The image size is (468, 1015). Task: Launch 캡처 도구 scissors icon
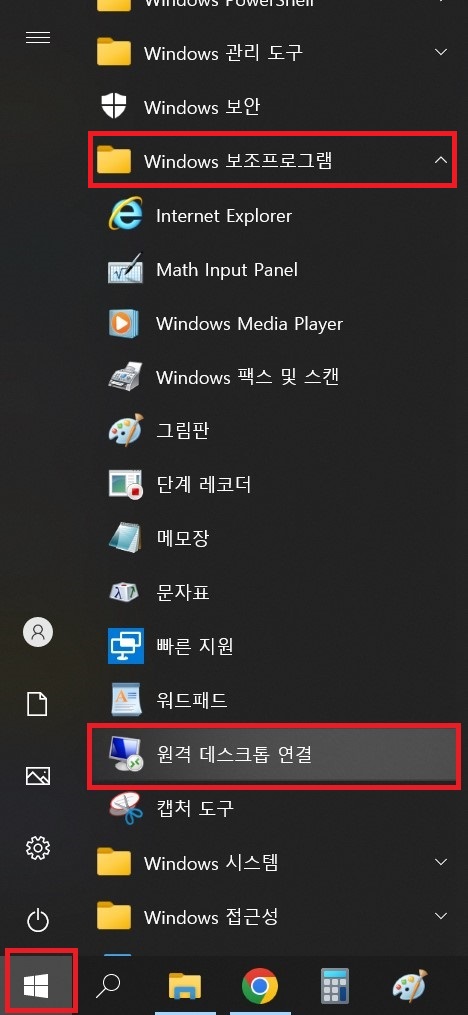point(126,807)
